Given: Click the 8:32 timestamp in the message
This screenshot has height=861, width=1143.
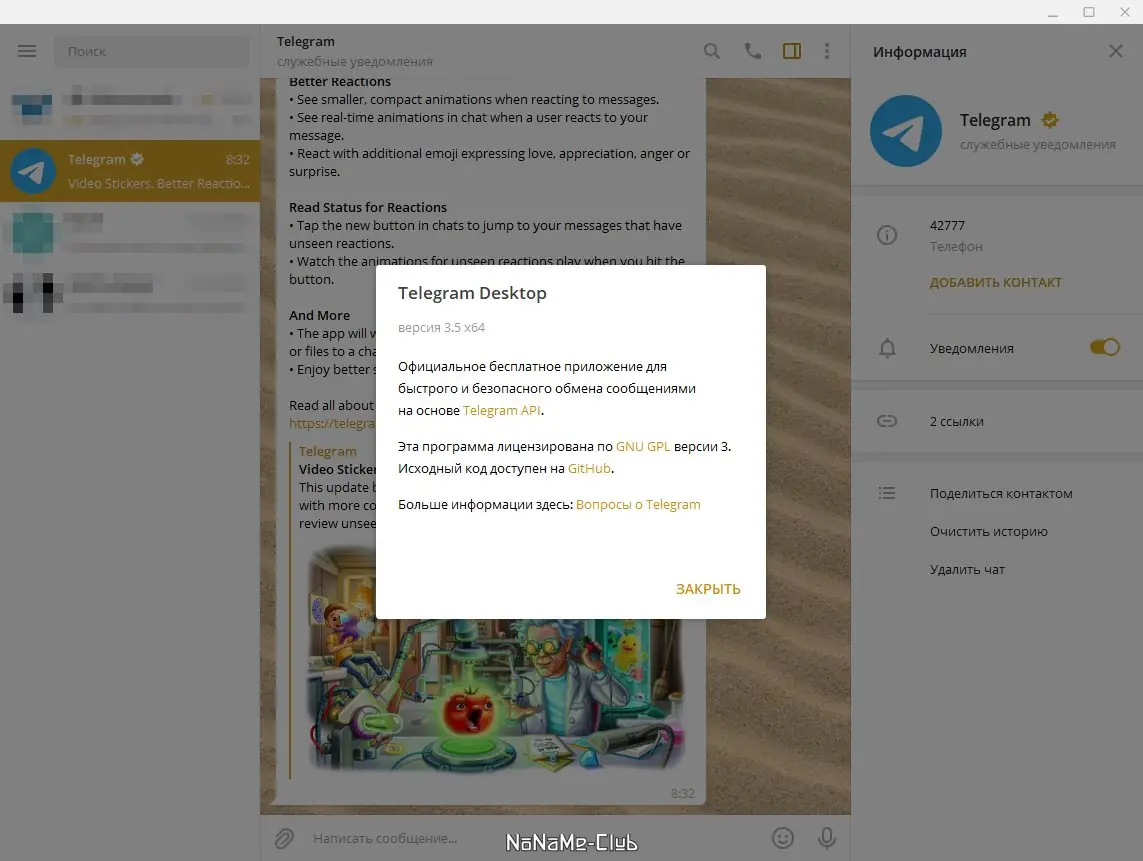Looking at the screenshot, I should pyautogui.click(x=682, y=793).
